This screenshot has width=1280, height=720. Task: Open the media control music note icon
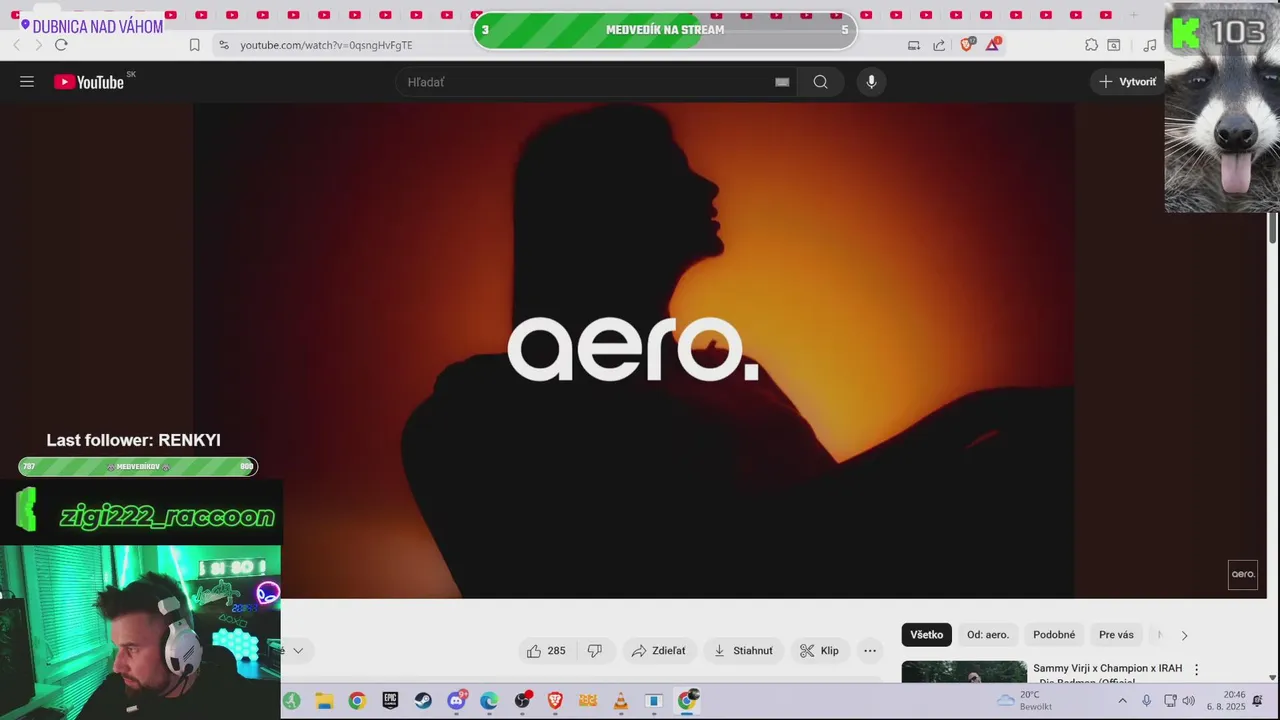(x=1150, y=45)
